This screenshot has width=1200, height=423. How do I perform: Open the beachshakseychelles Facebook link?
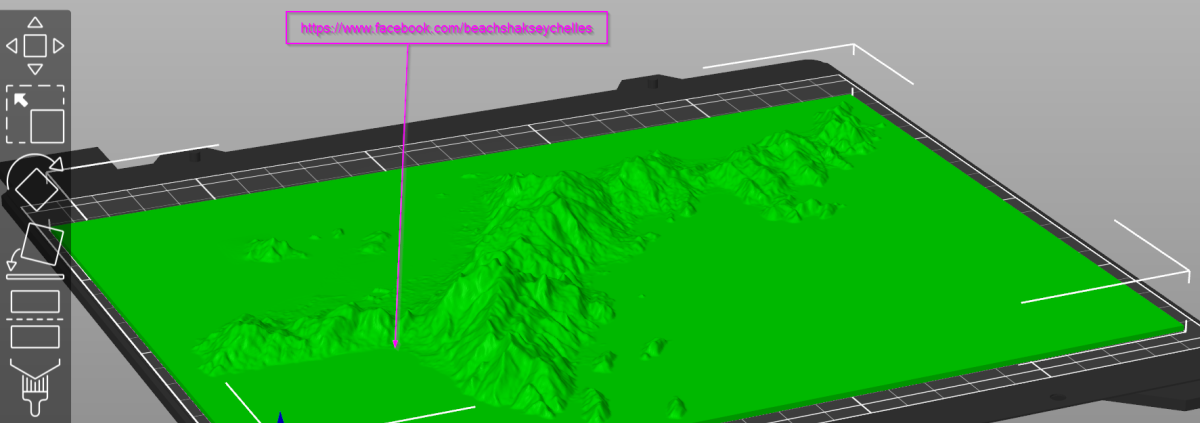(x=446, y=29)
